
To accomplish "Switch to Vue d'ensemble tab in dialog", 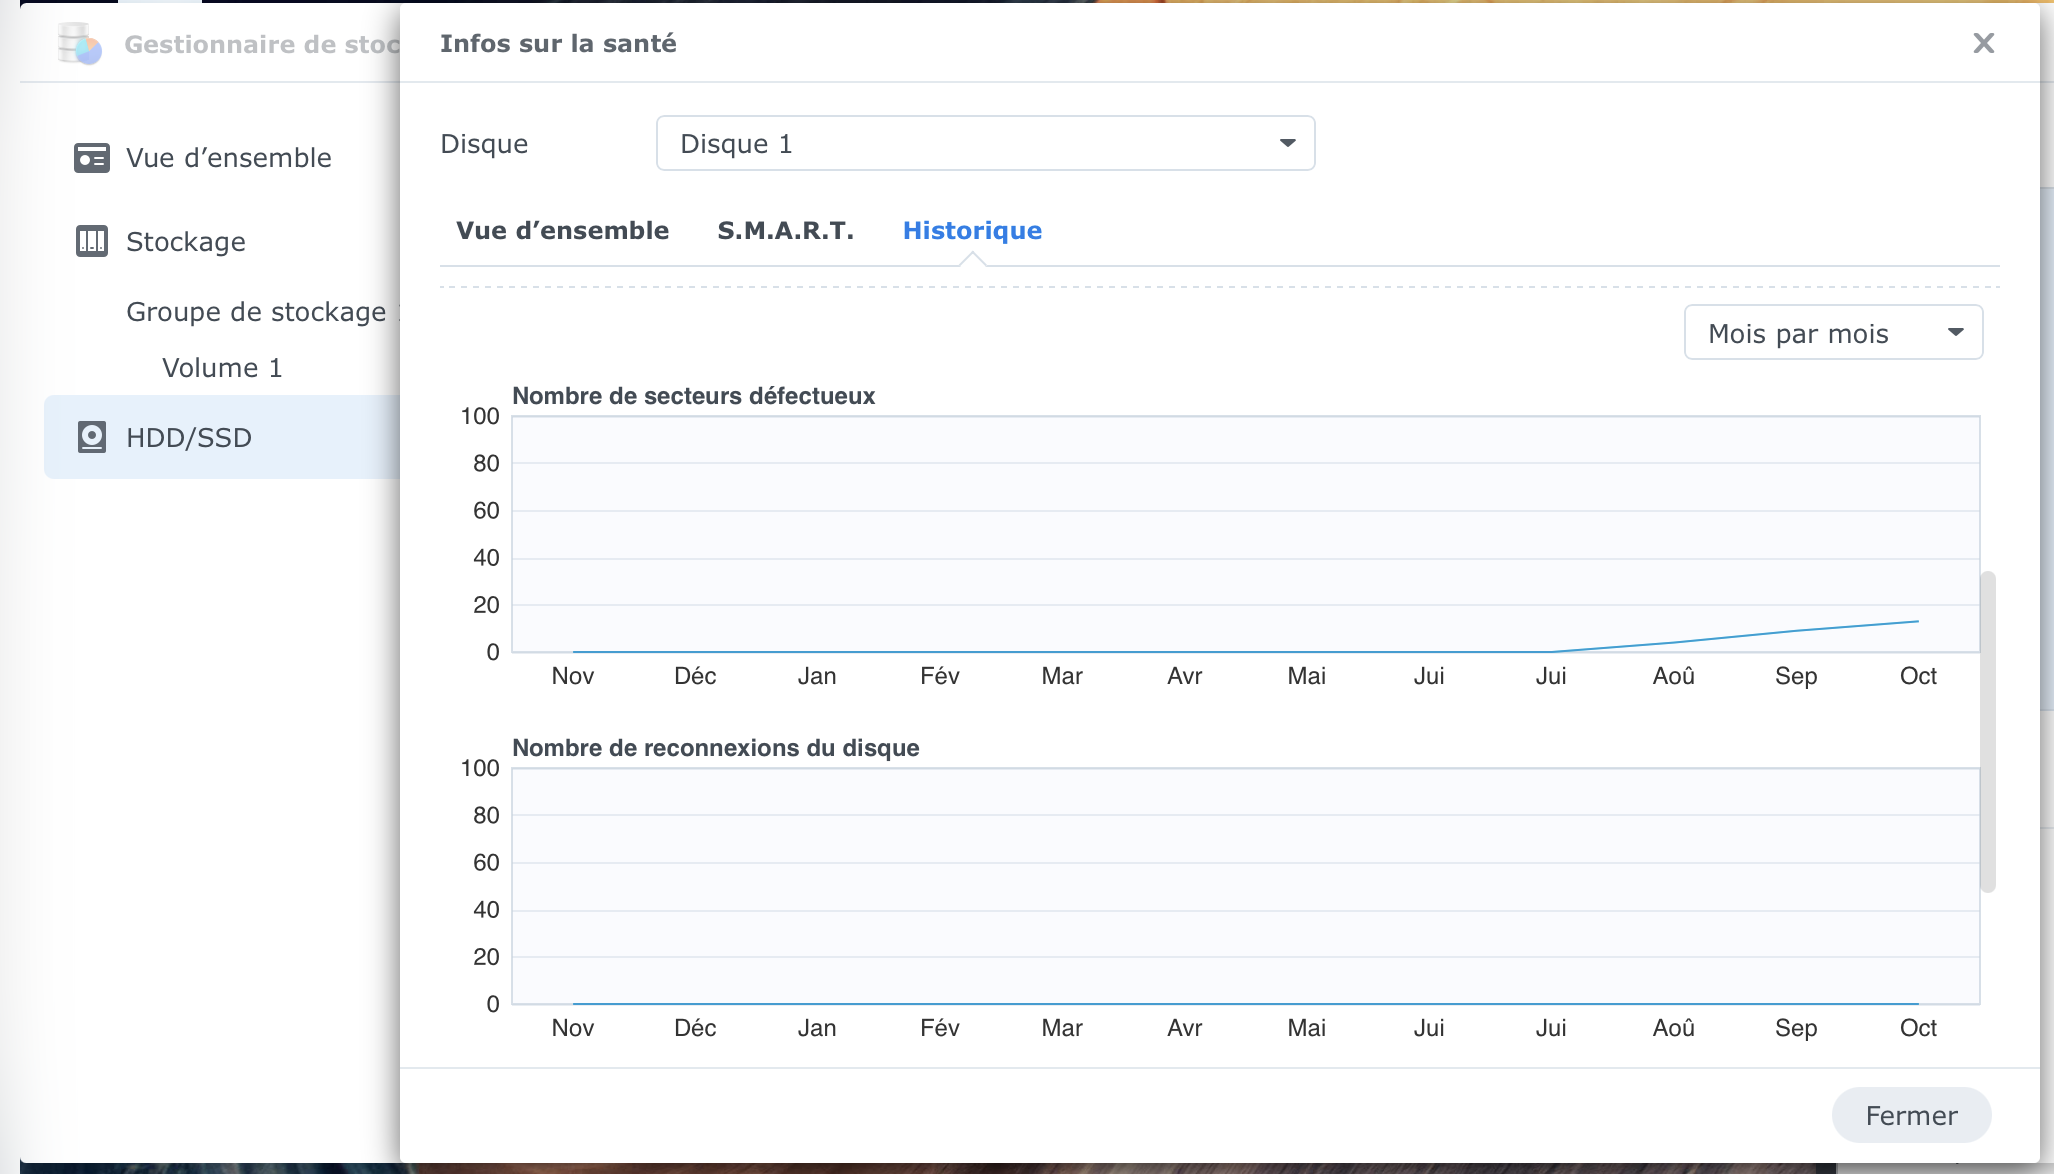I will click(562, 230).
